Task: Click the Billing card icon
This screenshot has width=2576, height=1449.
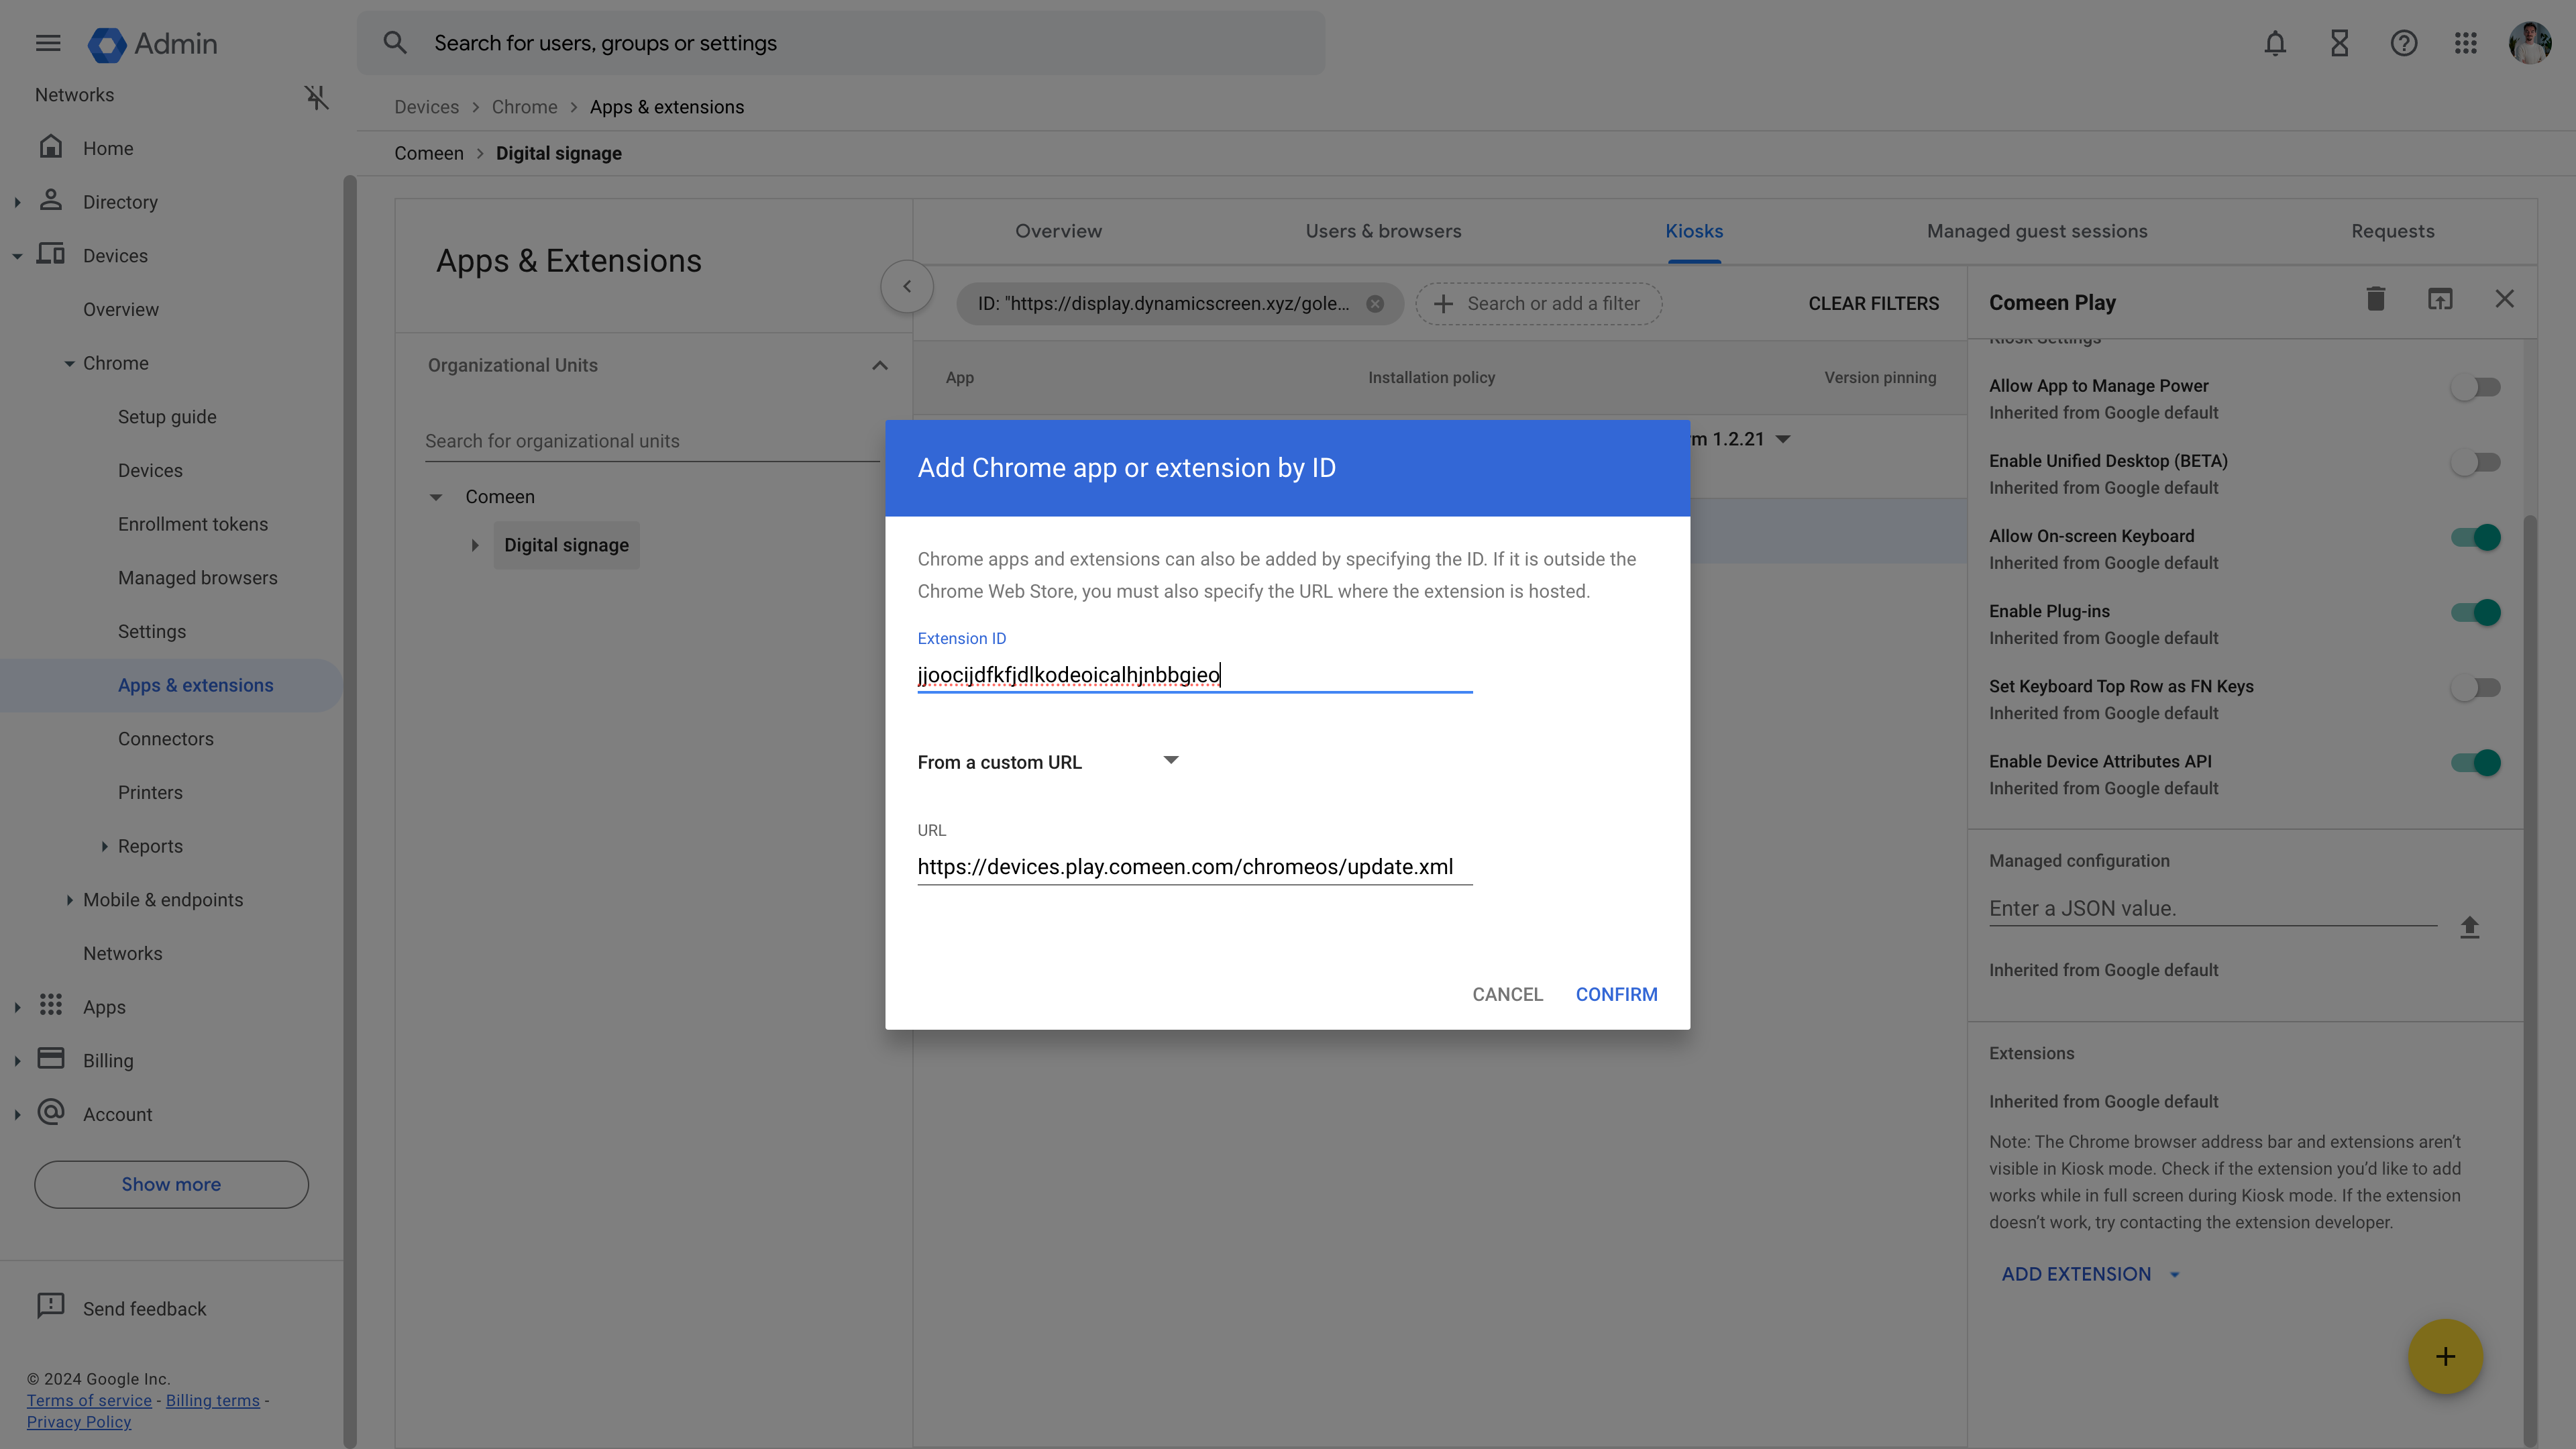Action: (x=51, y=1059)
